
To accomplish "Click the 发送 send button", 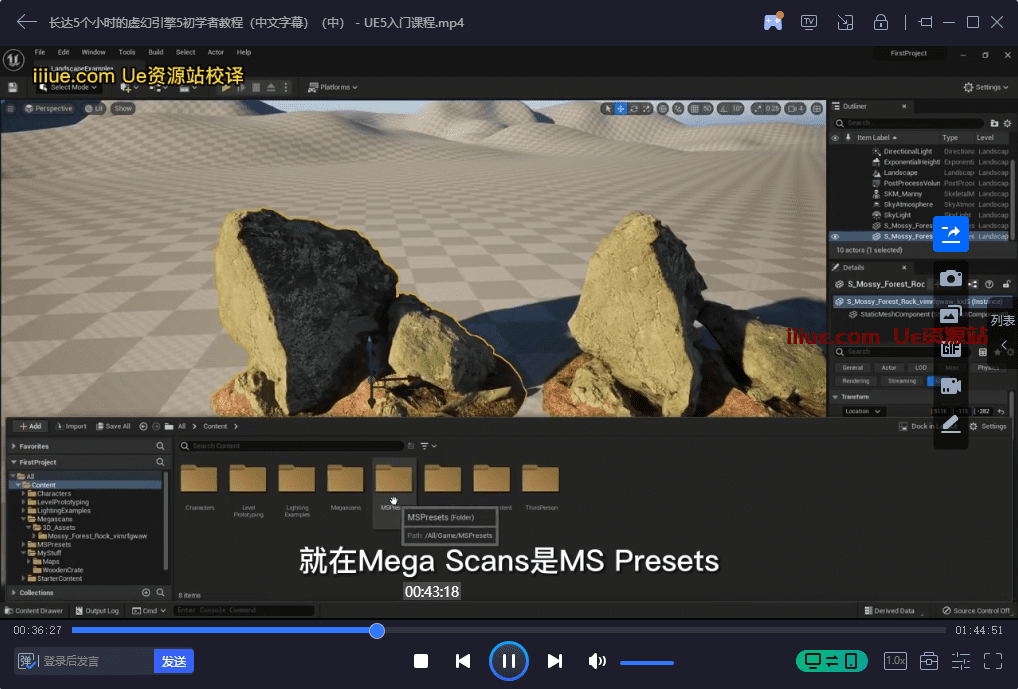I will click(x=174, y=661).
